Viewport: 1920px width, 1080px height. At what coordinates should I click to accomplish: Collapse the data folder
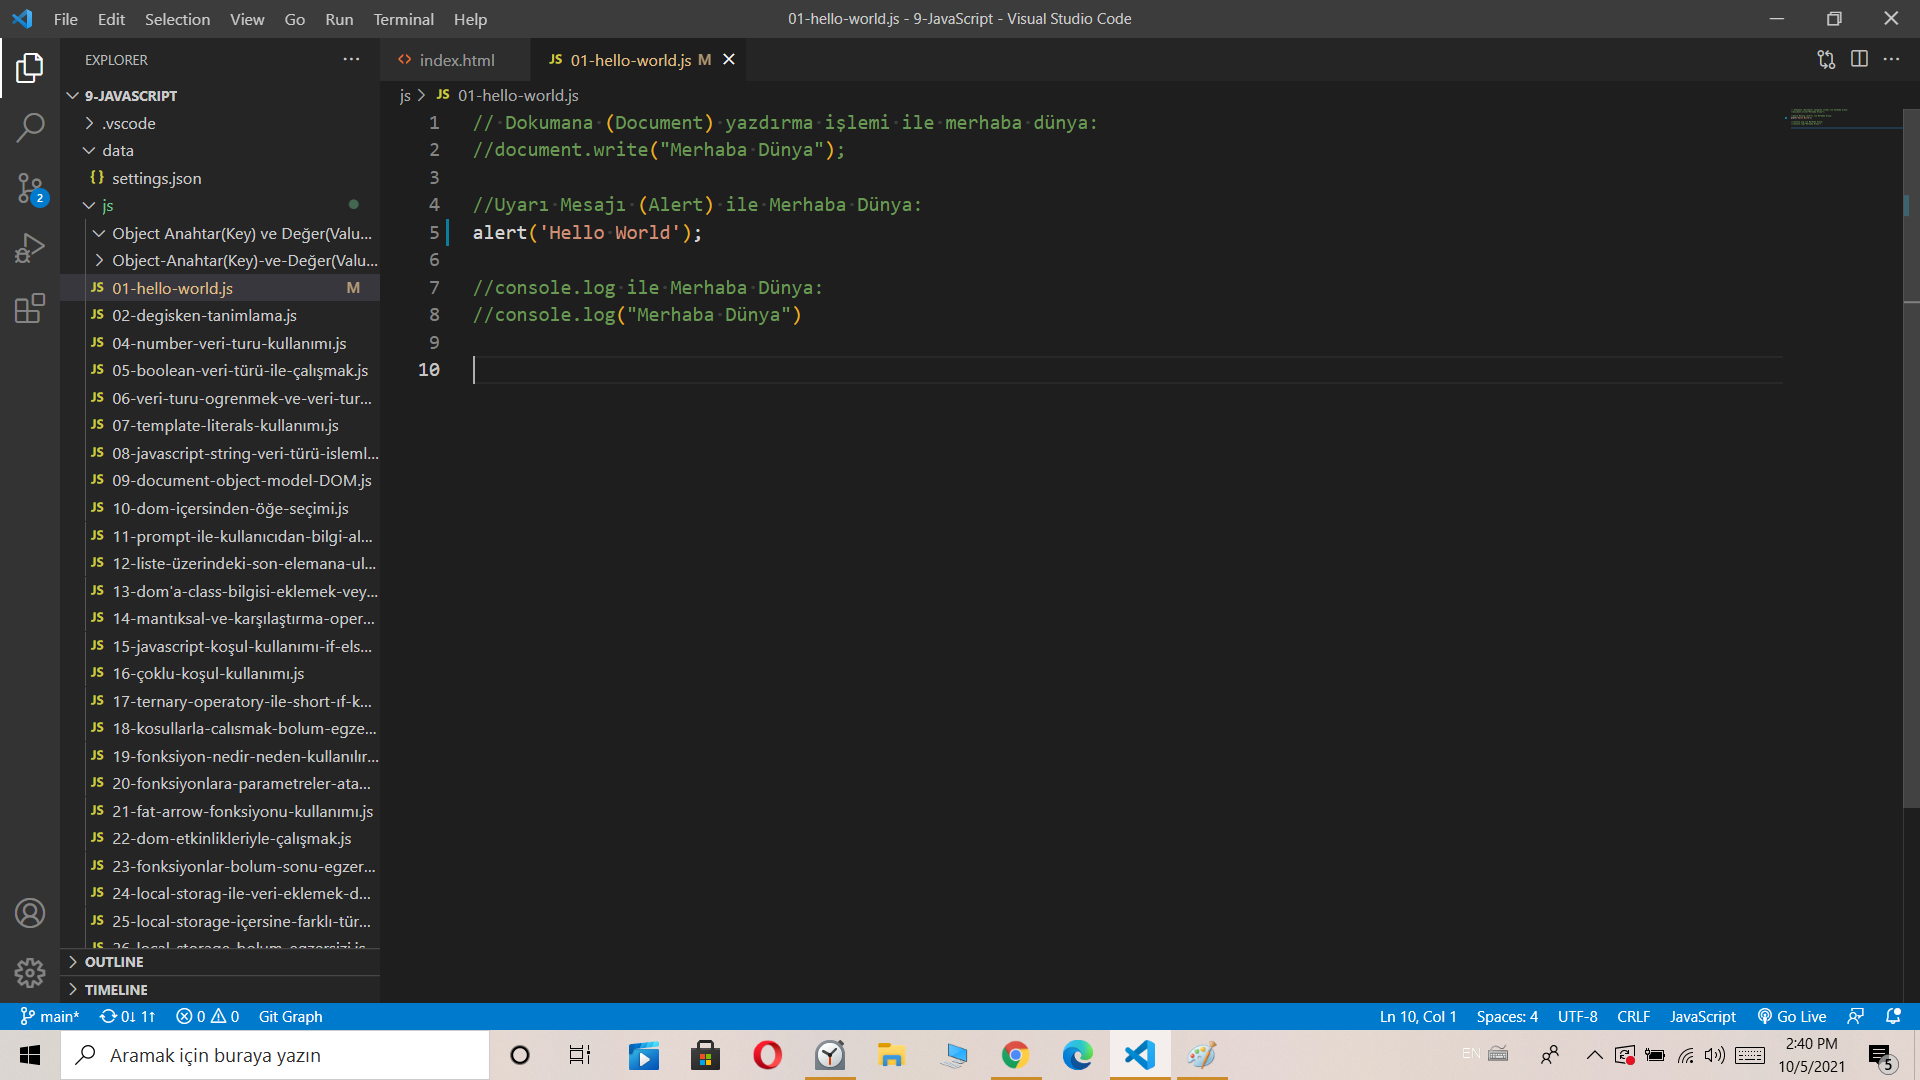pyautogui.click(x=117, y=150)
